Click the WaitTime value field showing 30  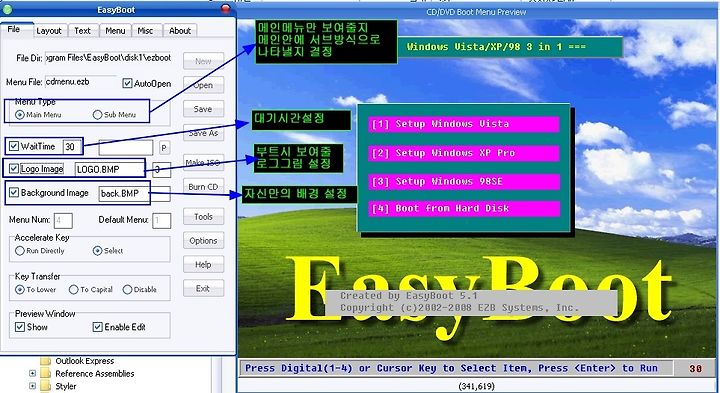pos(72,146)
